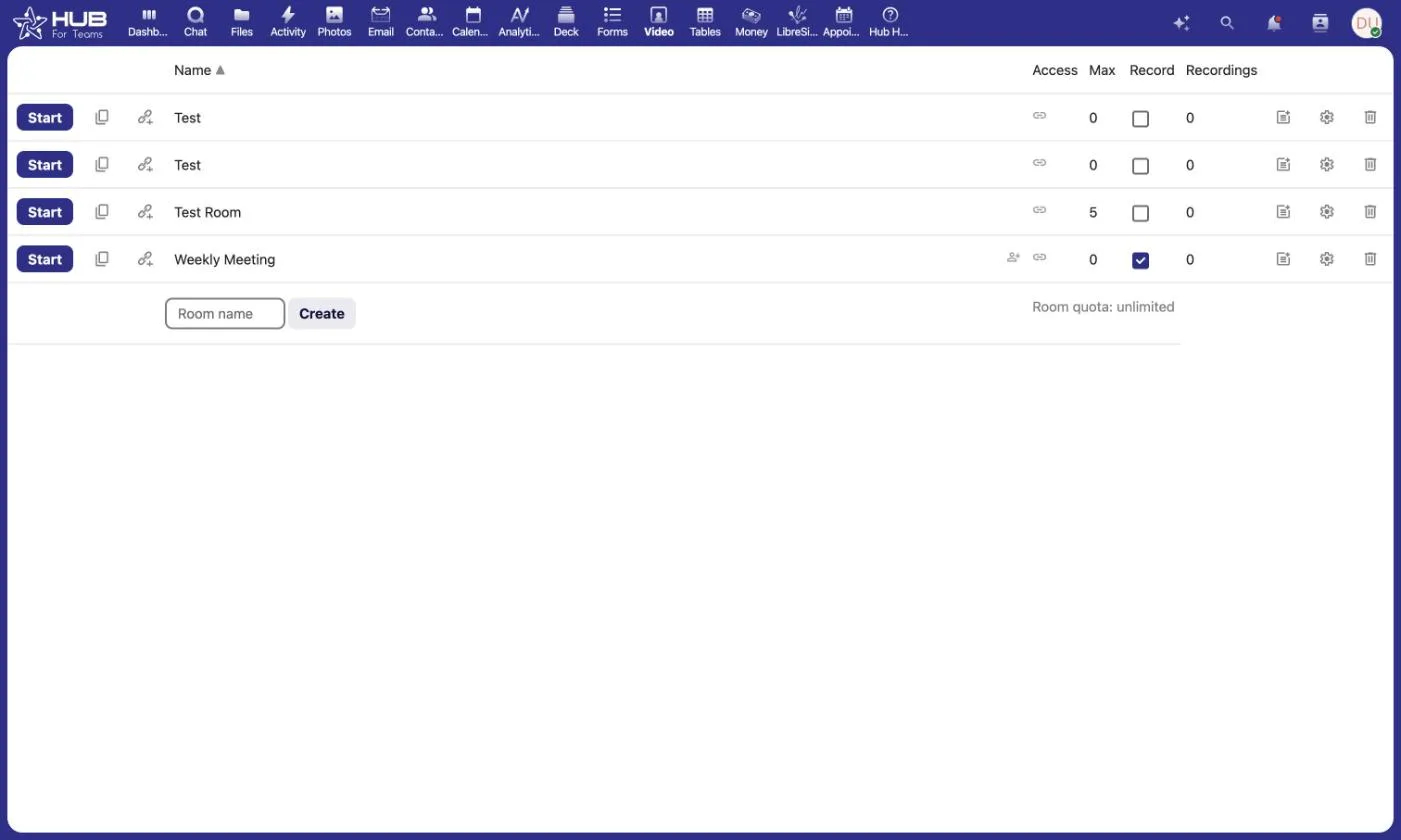Edit the Test Room name text
Image resolution: width=1401 pixels, height=840 pixels.
pyautogui.click(x=207, y=212)
